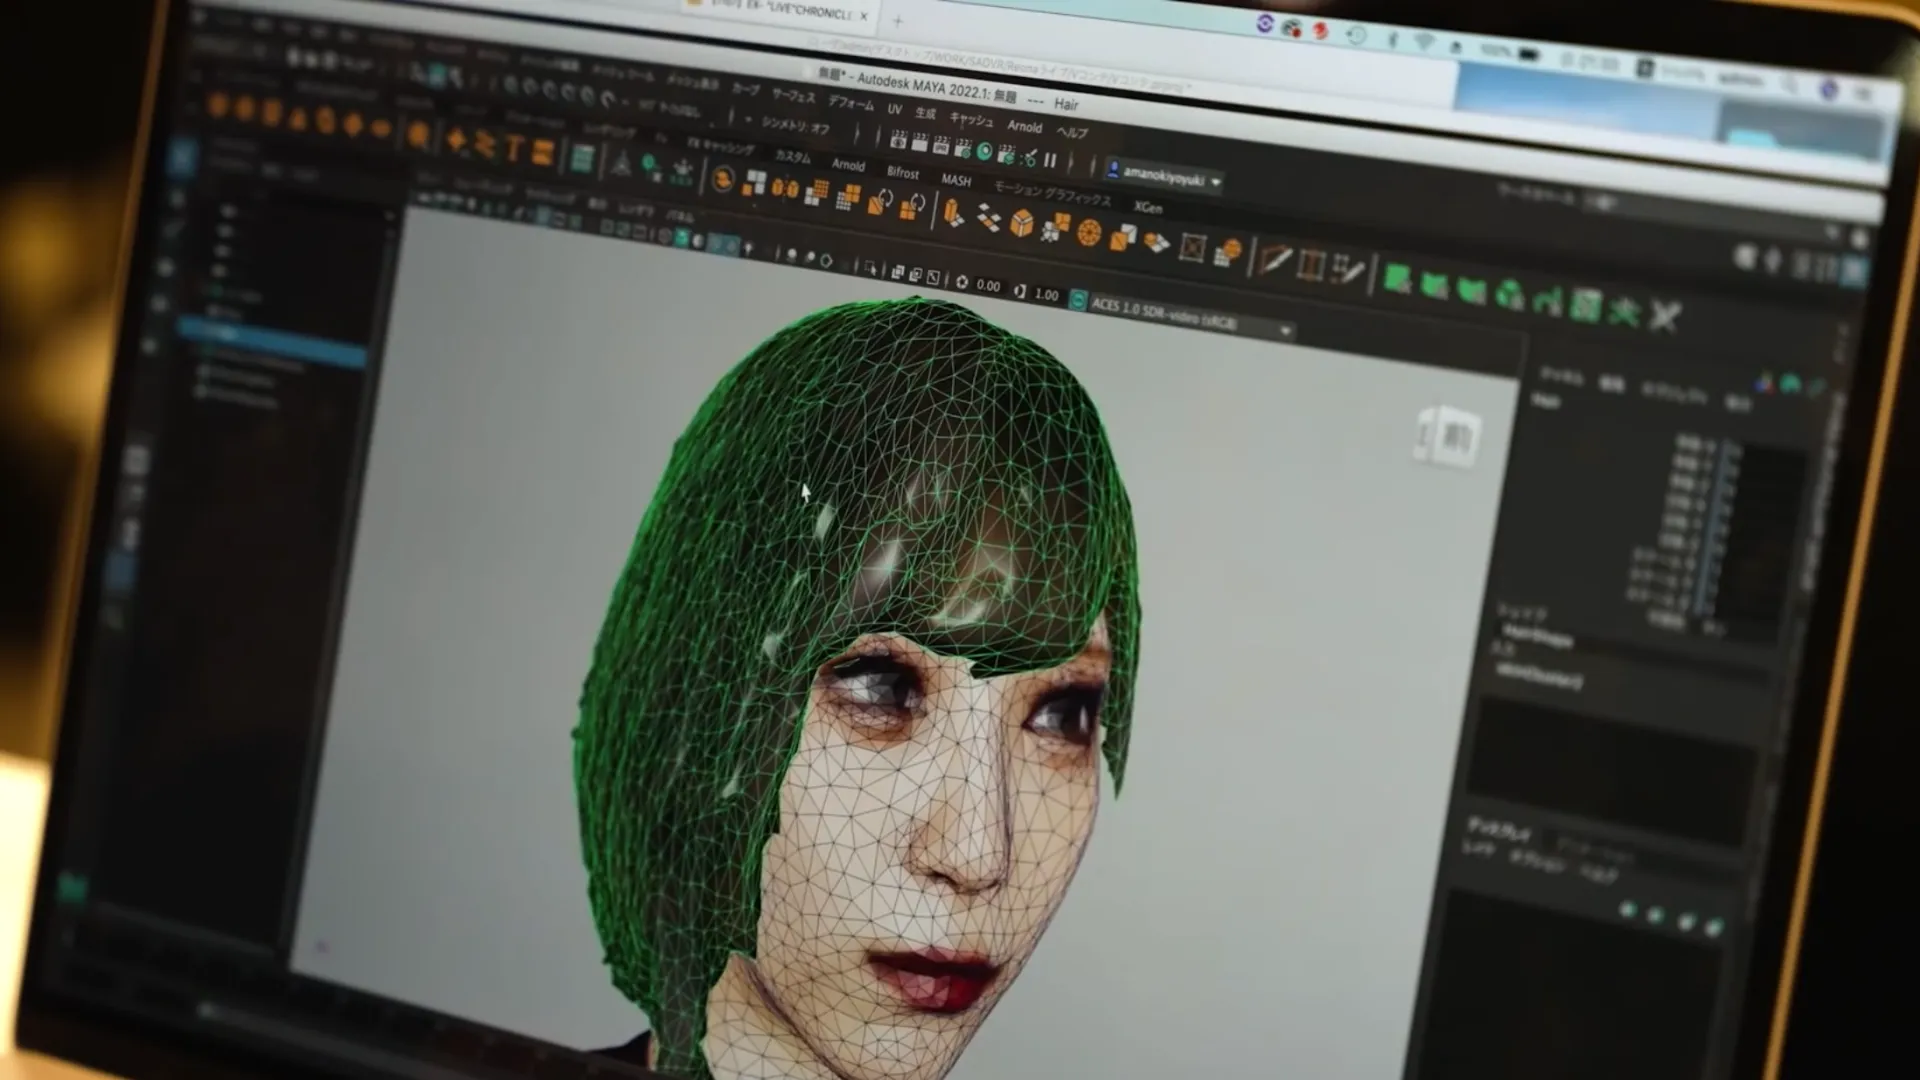The image size is (1920, 1080).
Task: Click the pause rendering icon in status line
Action: coord(1050,160)
